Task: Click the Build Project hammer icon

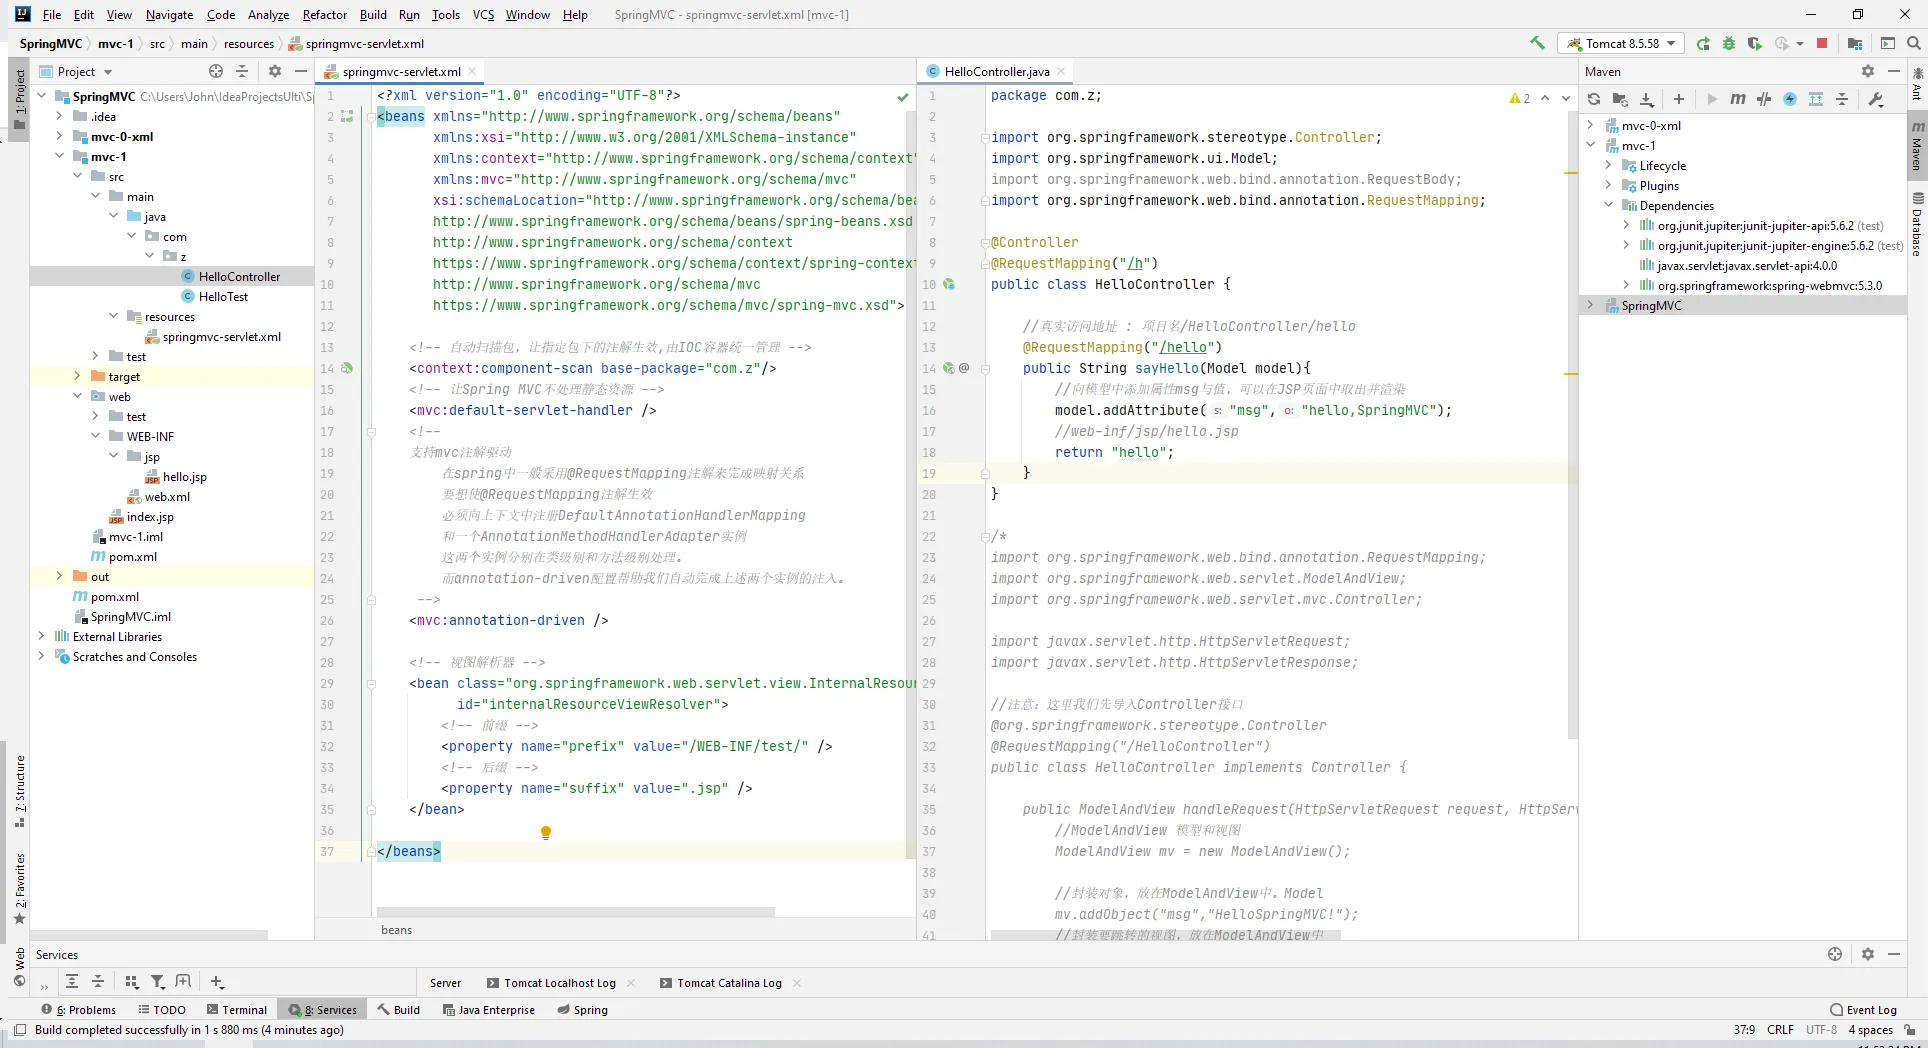Action: pos(1537,43)
